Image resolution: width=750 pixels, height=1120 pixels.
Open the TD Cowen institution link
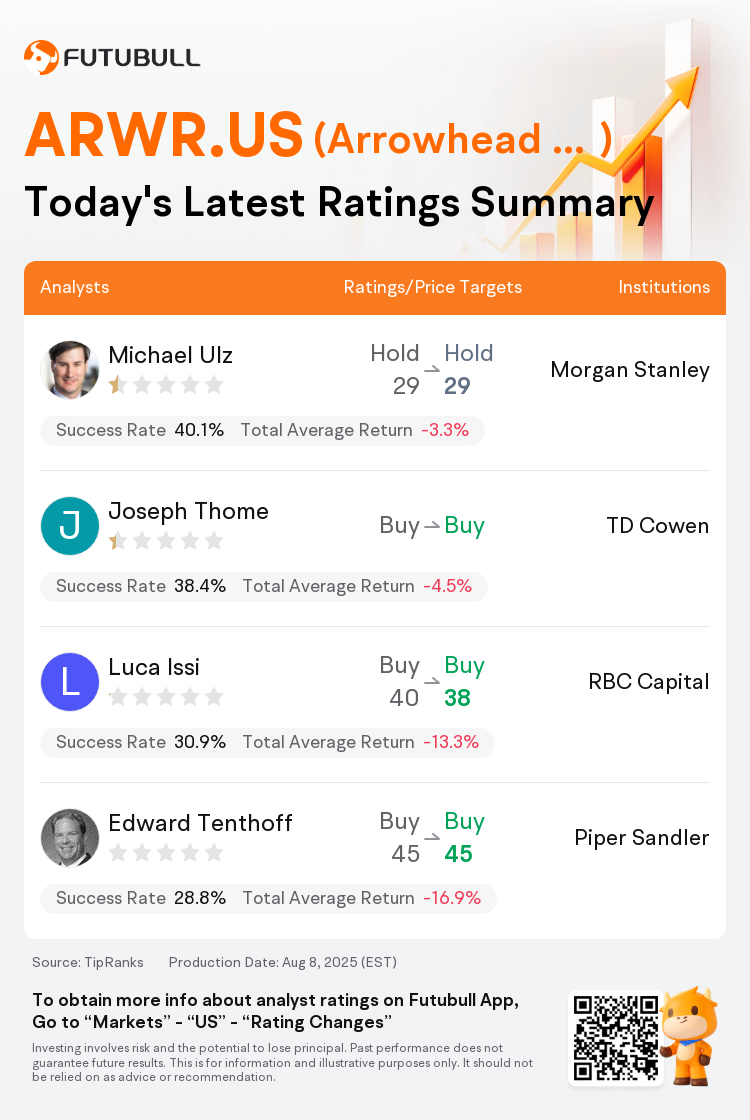(x=658, y=526)
